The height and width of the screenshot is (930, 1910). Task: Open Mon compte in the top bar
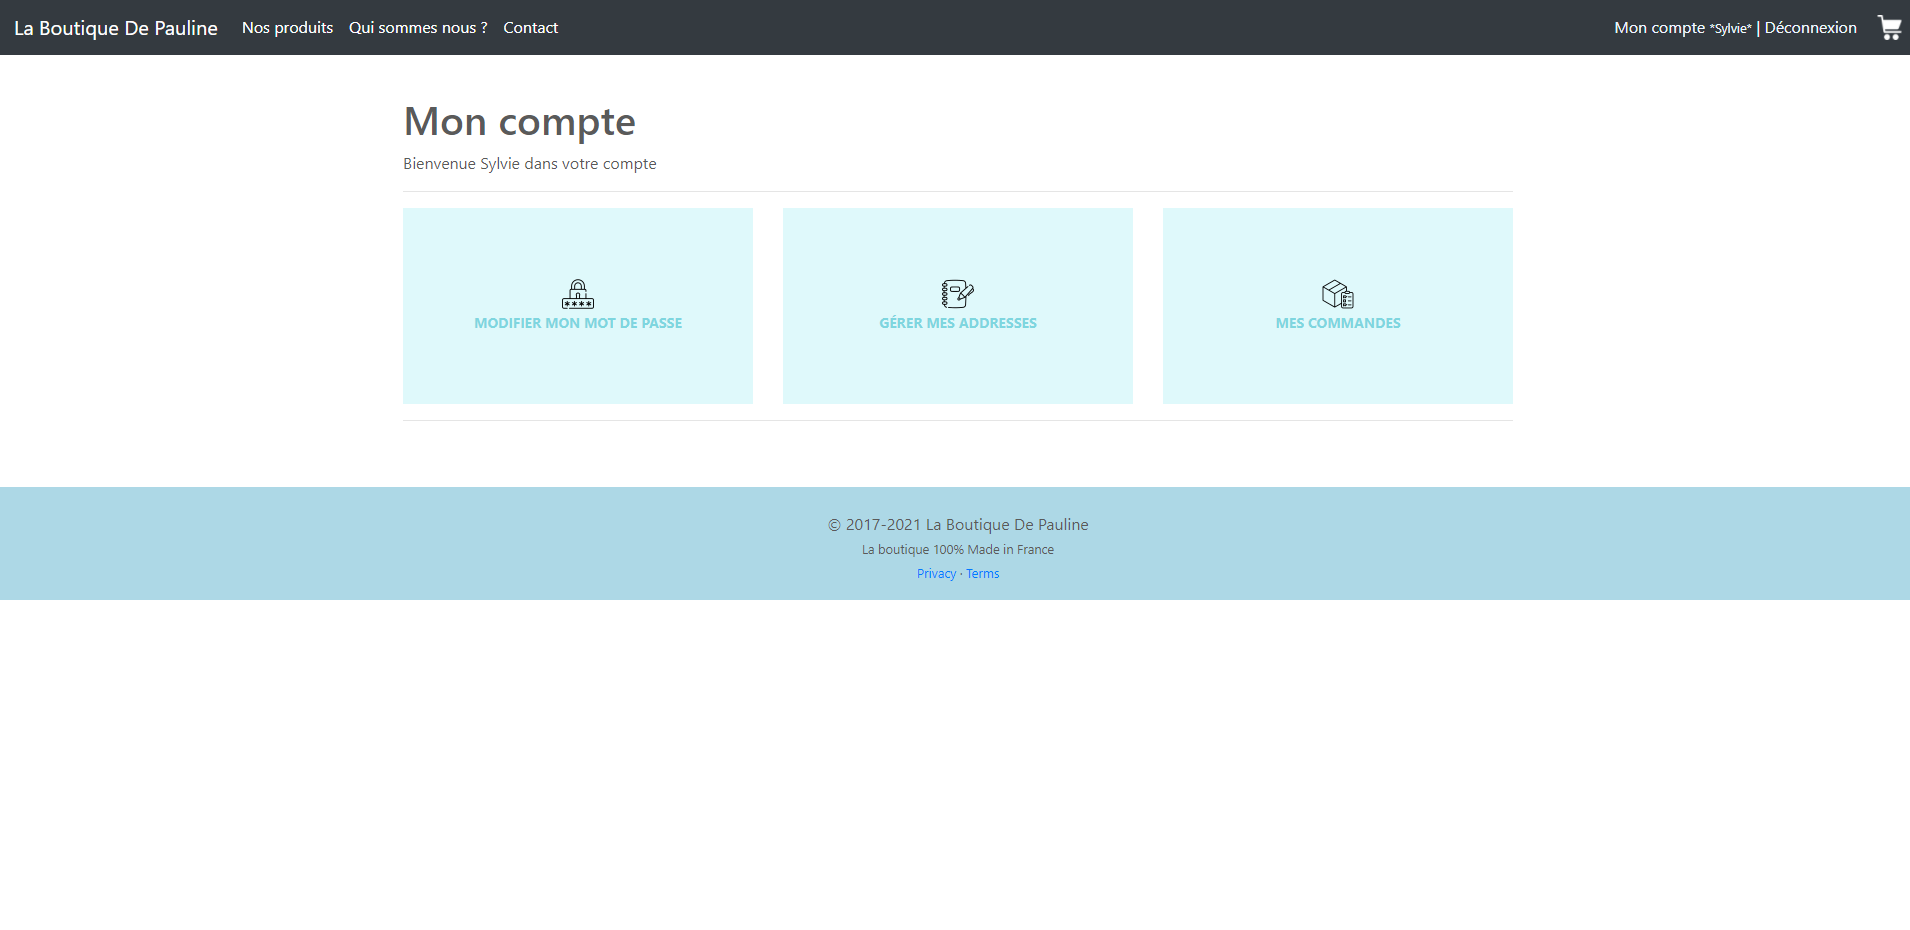point(1659,27)
